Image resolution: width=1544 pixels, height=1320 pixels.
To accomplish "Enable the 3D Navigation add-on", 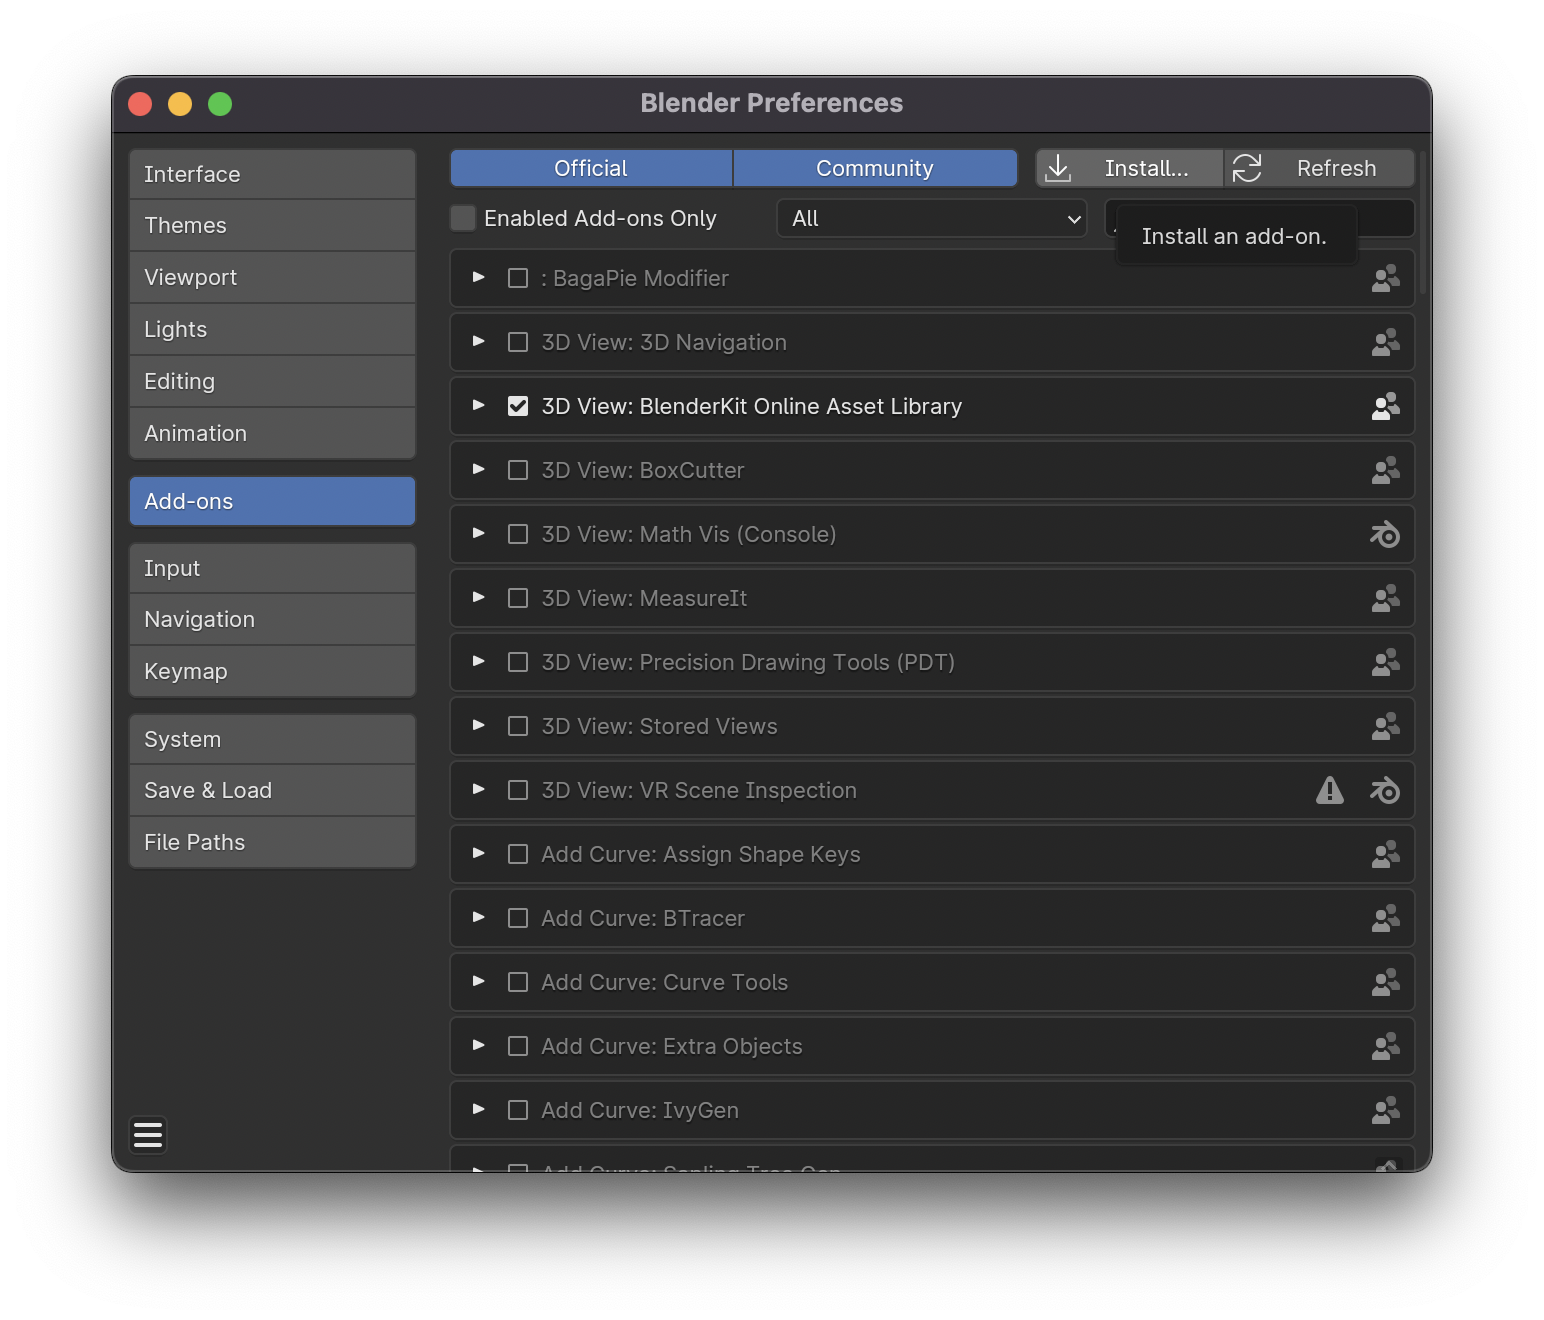I will tap(518, 342).
